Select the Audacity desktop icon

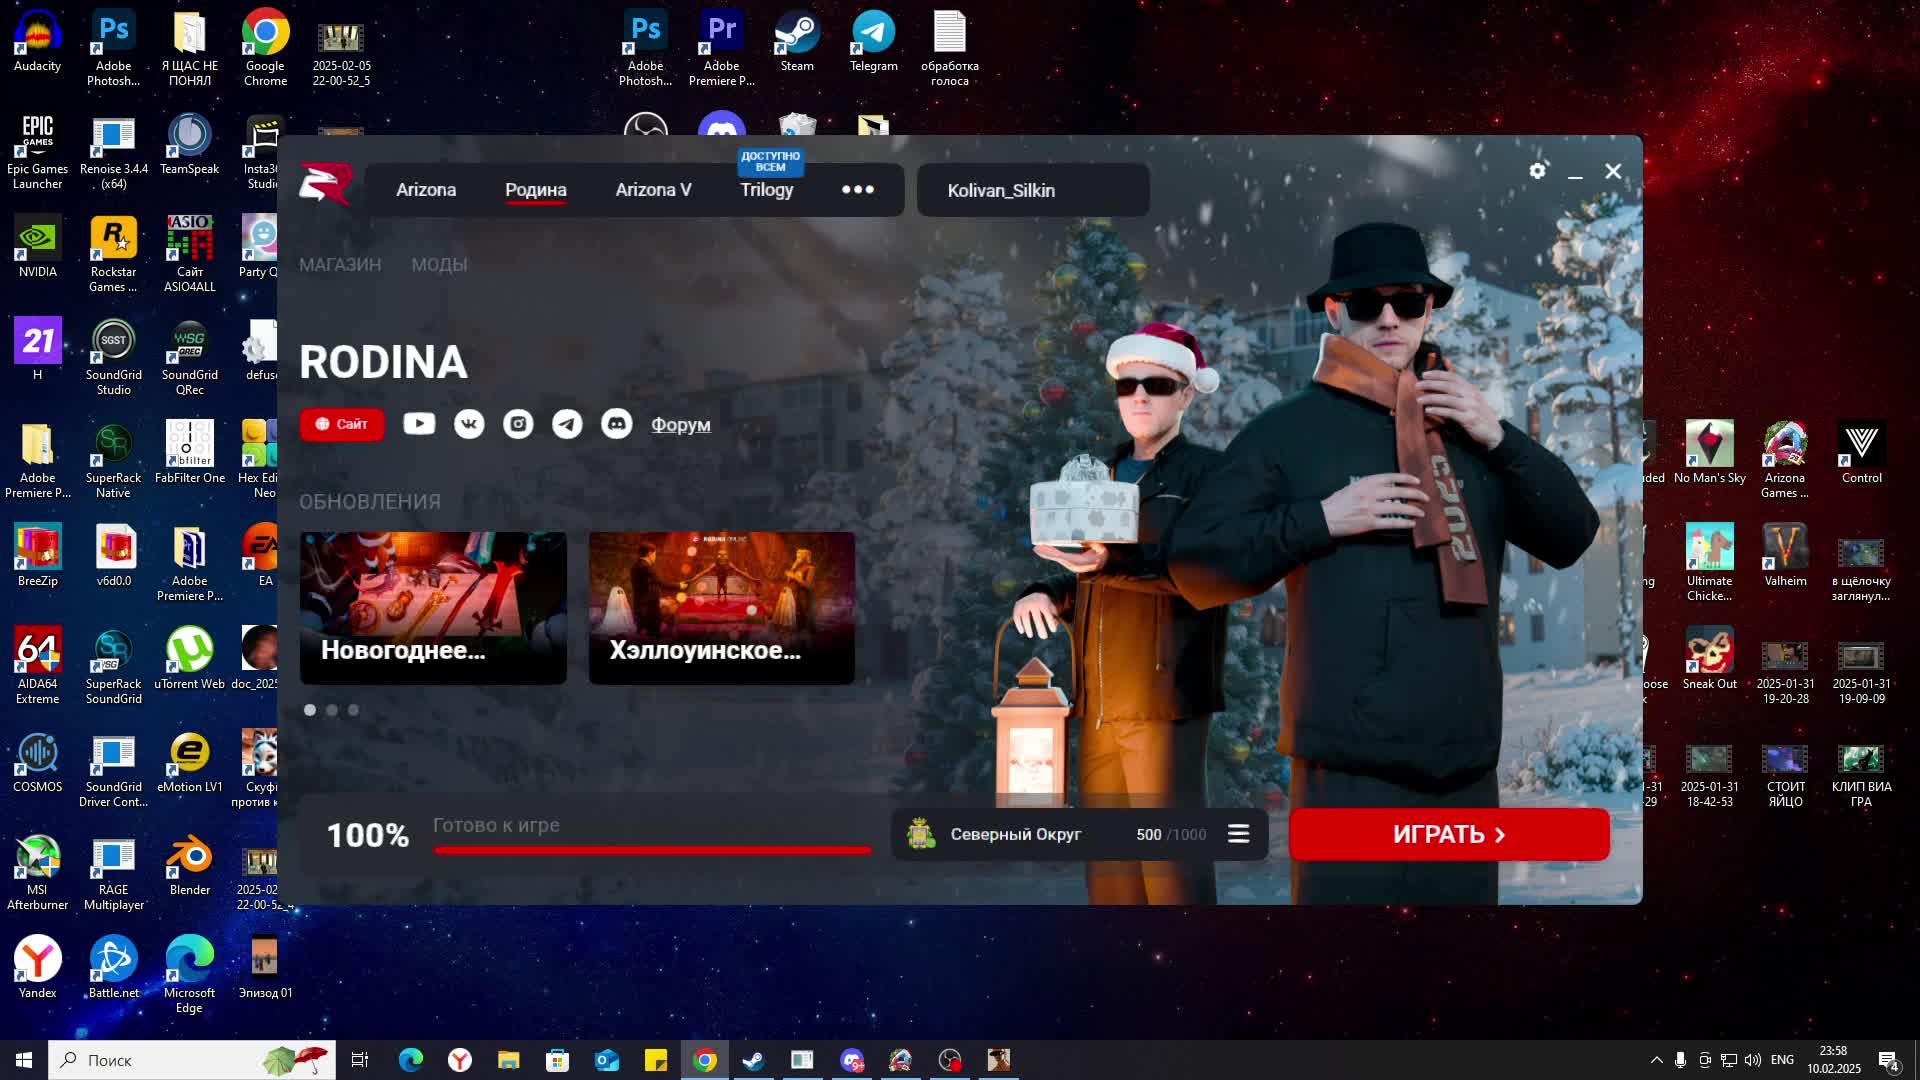click(37, 41)
